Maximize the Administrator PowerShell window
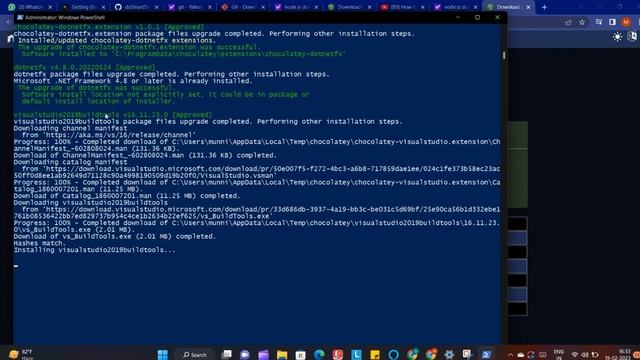 [477, 18]
